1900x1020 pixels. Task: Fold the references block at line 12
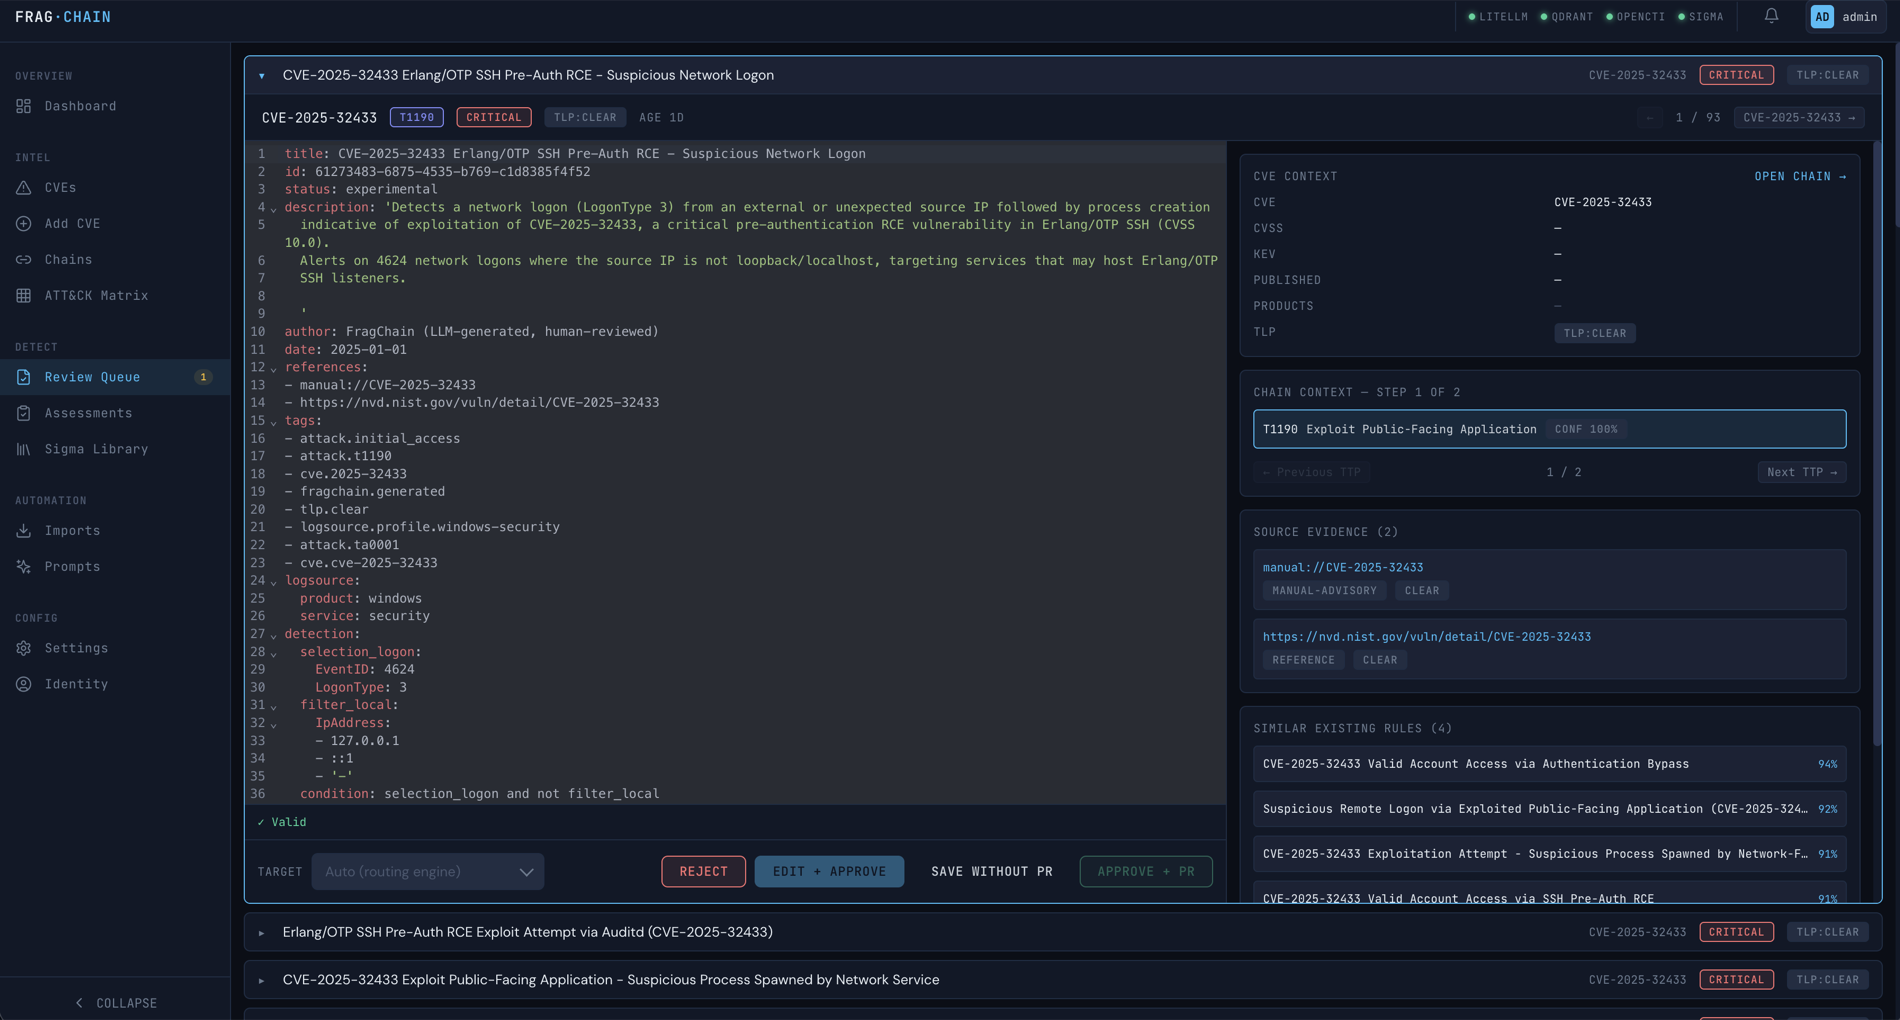274,369
